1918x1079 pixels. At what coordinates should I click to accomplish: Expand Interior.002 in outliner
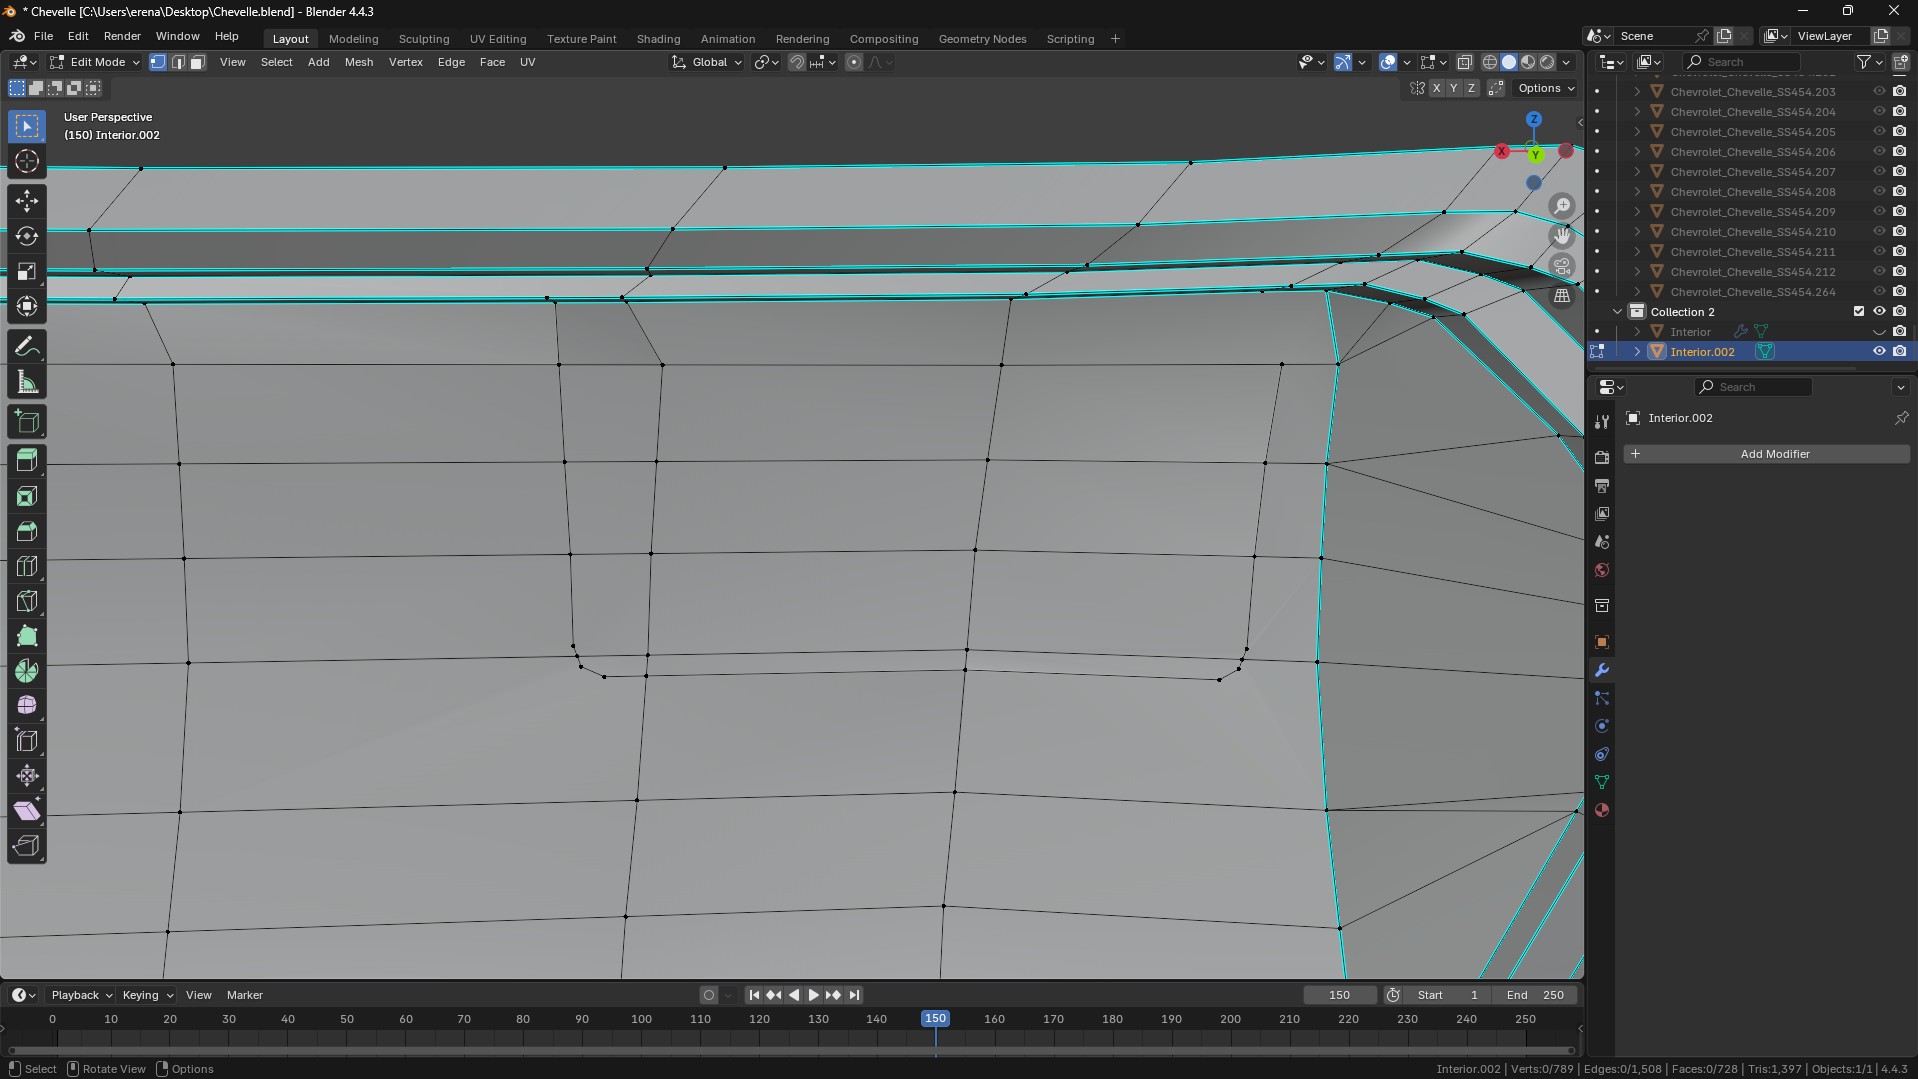1637,352
